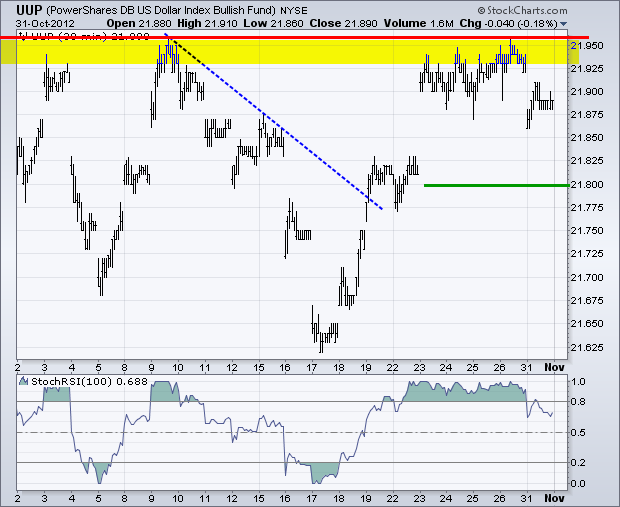Click the Nov label under the StochRSI panel
The width and height of the screenshot is (620, 507).
tap(554, 498)
